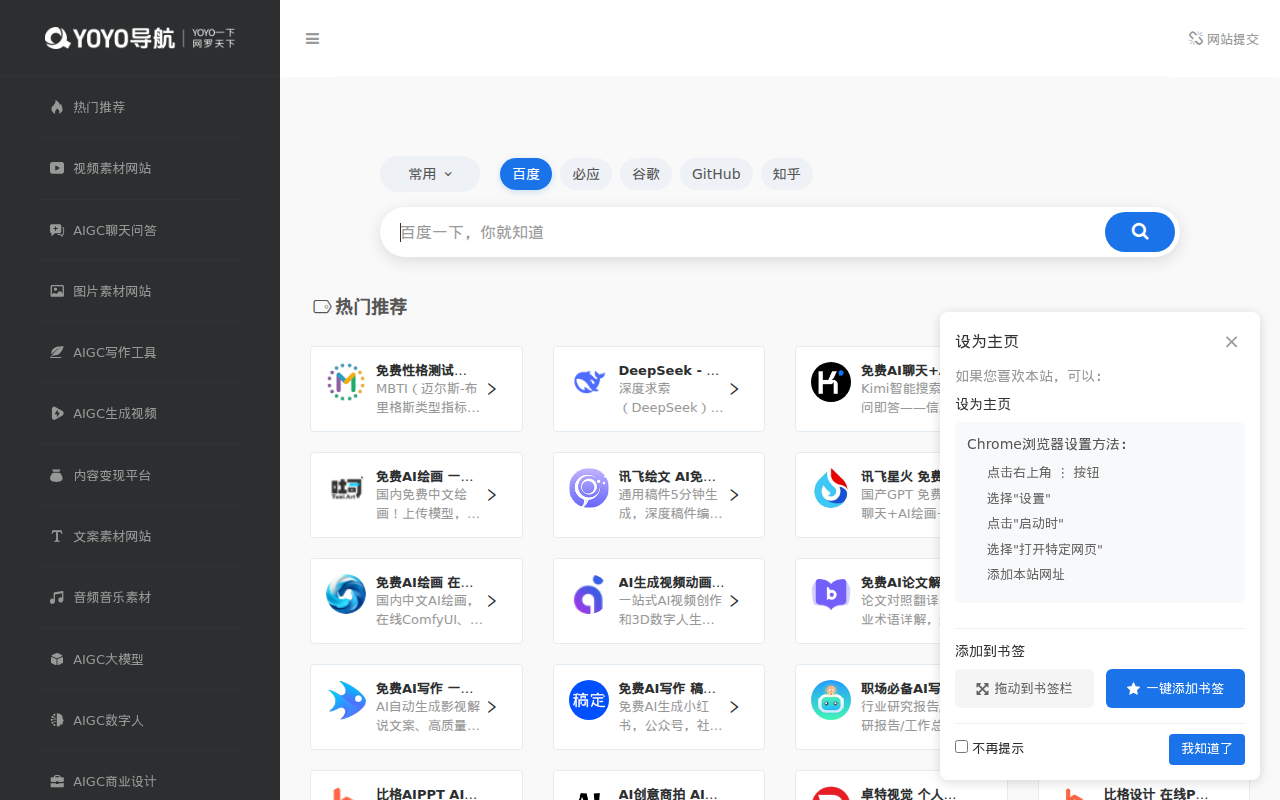Click the 我知道了 button
Image resolution: width=1280 pixels, height=800 pixels.
click(1207, 749)
